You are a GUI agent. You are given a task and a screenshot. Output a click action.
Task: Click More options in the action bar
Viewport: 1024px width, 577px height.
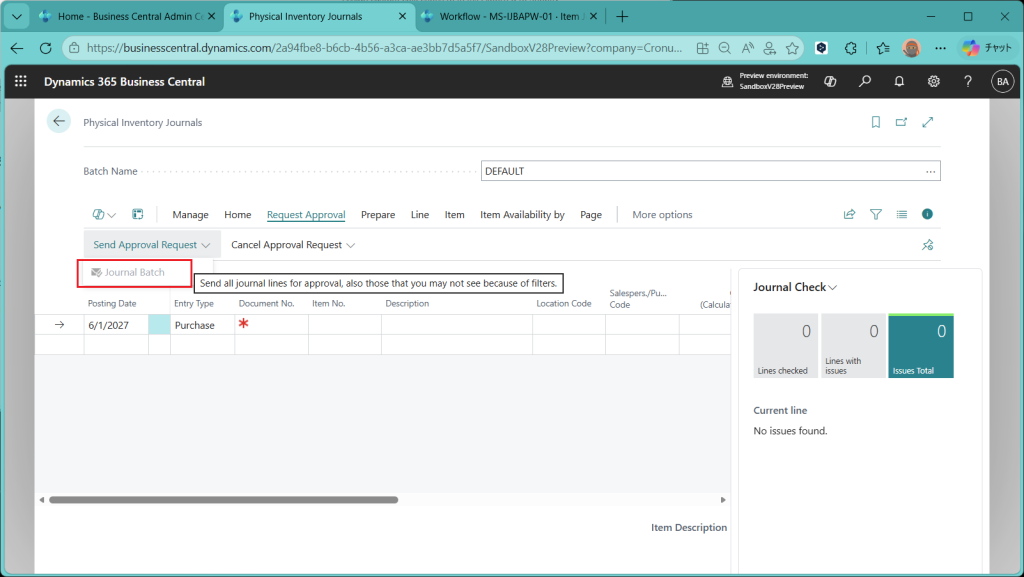pyautogui.click(x=662, y=215)
